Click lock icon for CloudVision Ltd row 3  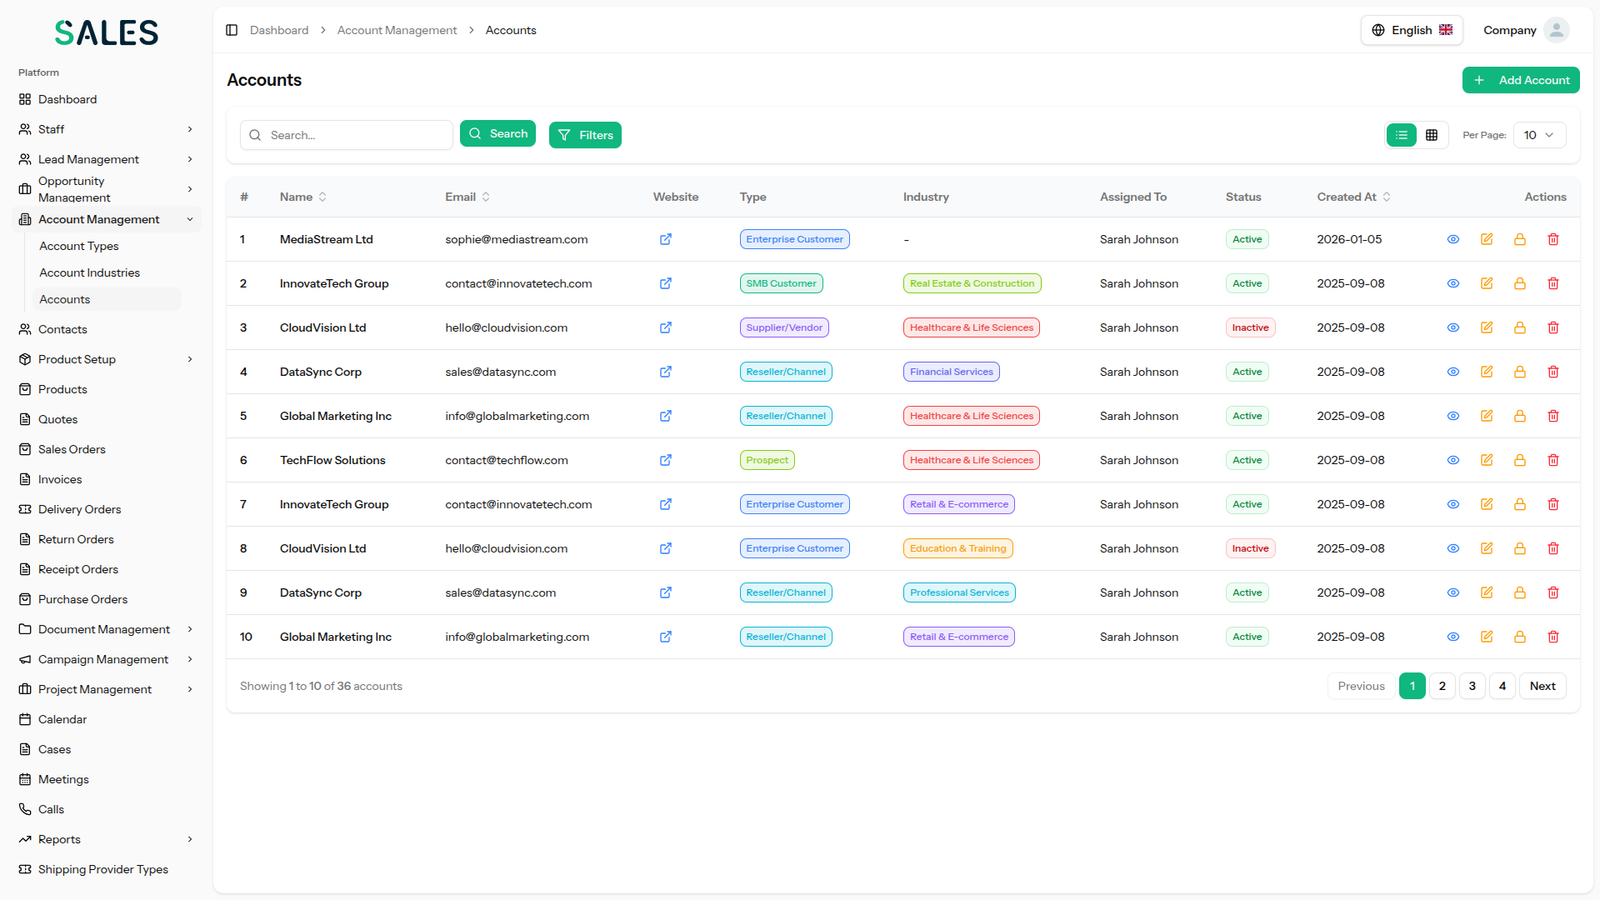[x=1519, y=328]
